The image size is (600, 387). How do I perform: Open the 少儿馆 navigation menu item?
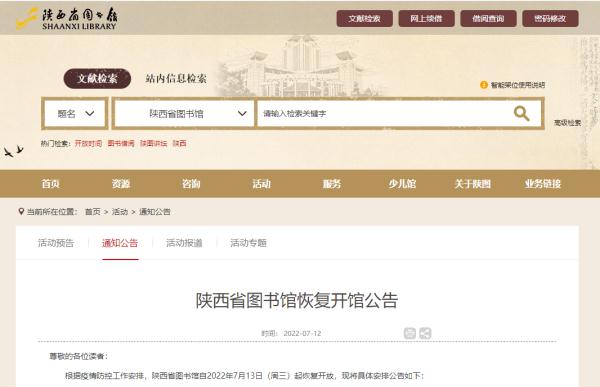[402, 184]
